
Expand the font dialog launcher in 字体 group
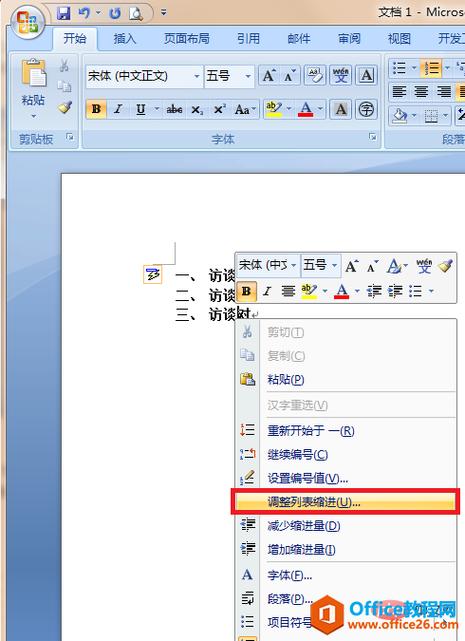point(373,137)
